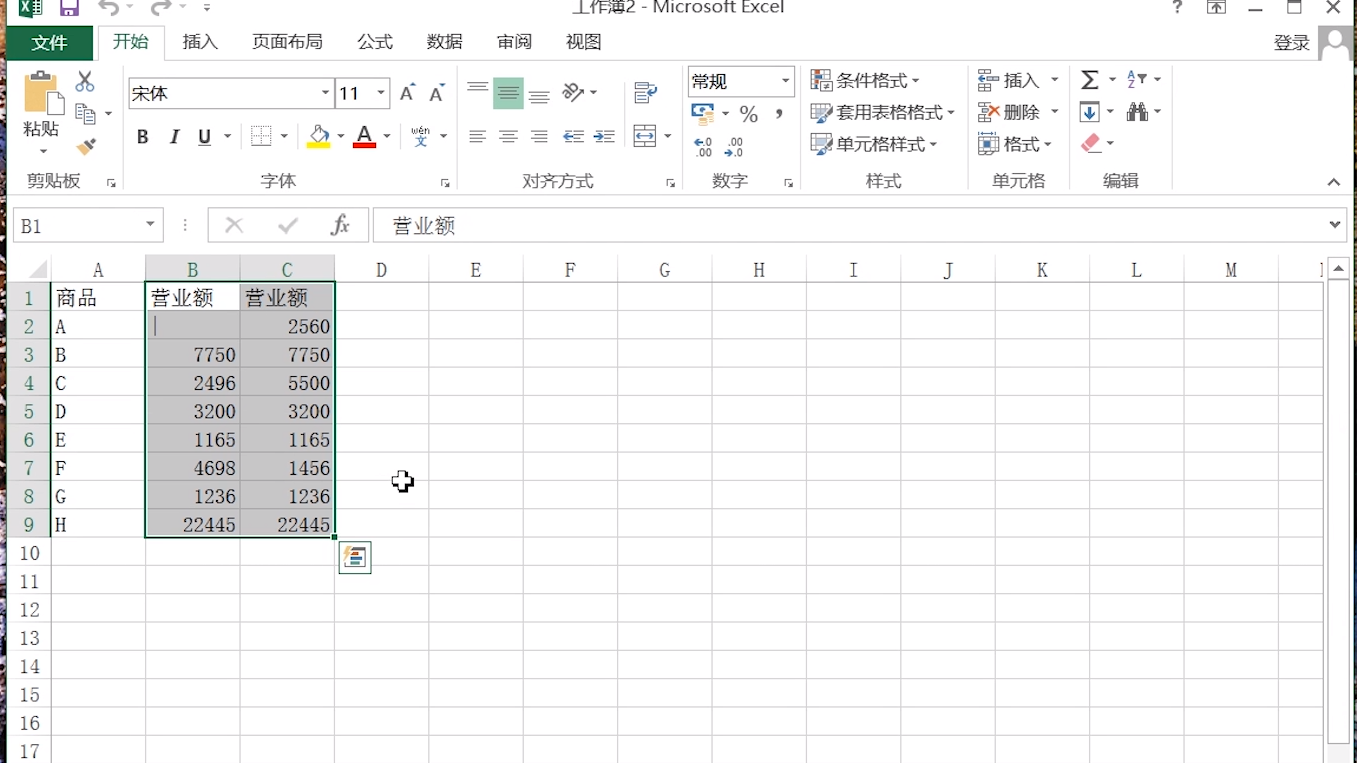Image resolution: width=1357 pixels, height=763 pixels.
Task: Click the format painter brush icon
Action: (x=87, y=147)
